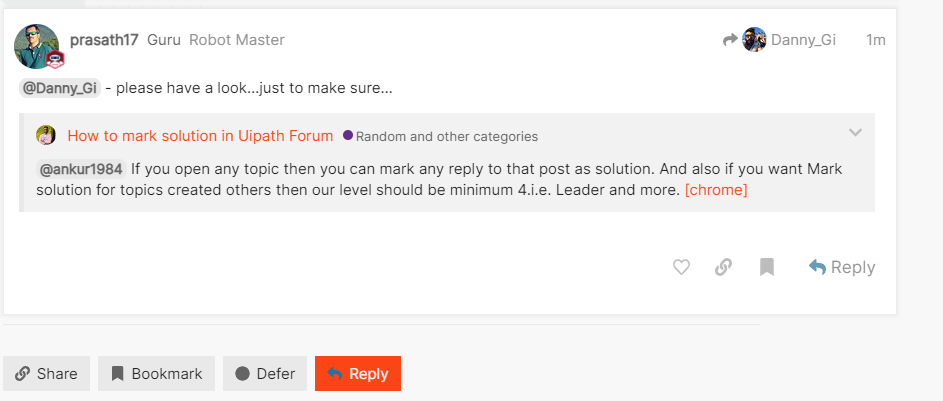Viewport: 943px width, 401px height.
Task: Open prasath17's profile avatar
Action: coord(37,44)
